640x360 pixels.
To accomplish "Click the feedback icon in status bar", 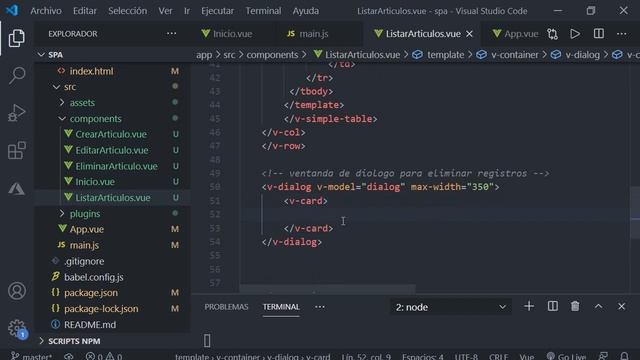I will [x=603, y=356].
